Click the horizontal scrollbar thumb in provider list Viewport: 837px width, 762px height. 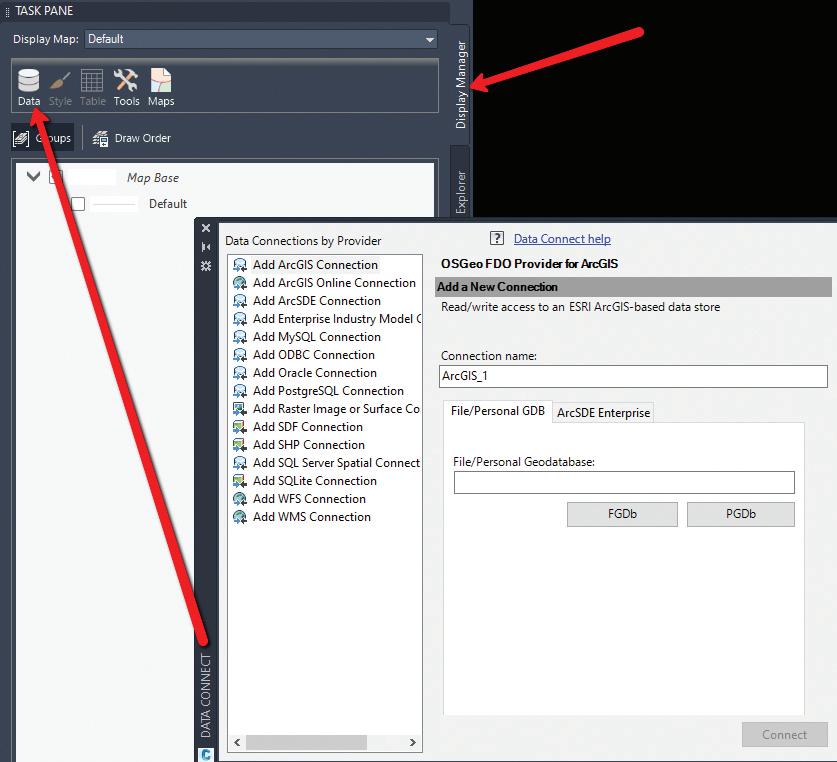(306, 742)
